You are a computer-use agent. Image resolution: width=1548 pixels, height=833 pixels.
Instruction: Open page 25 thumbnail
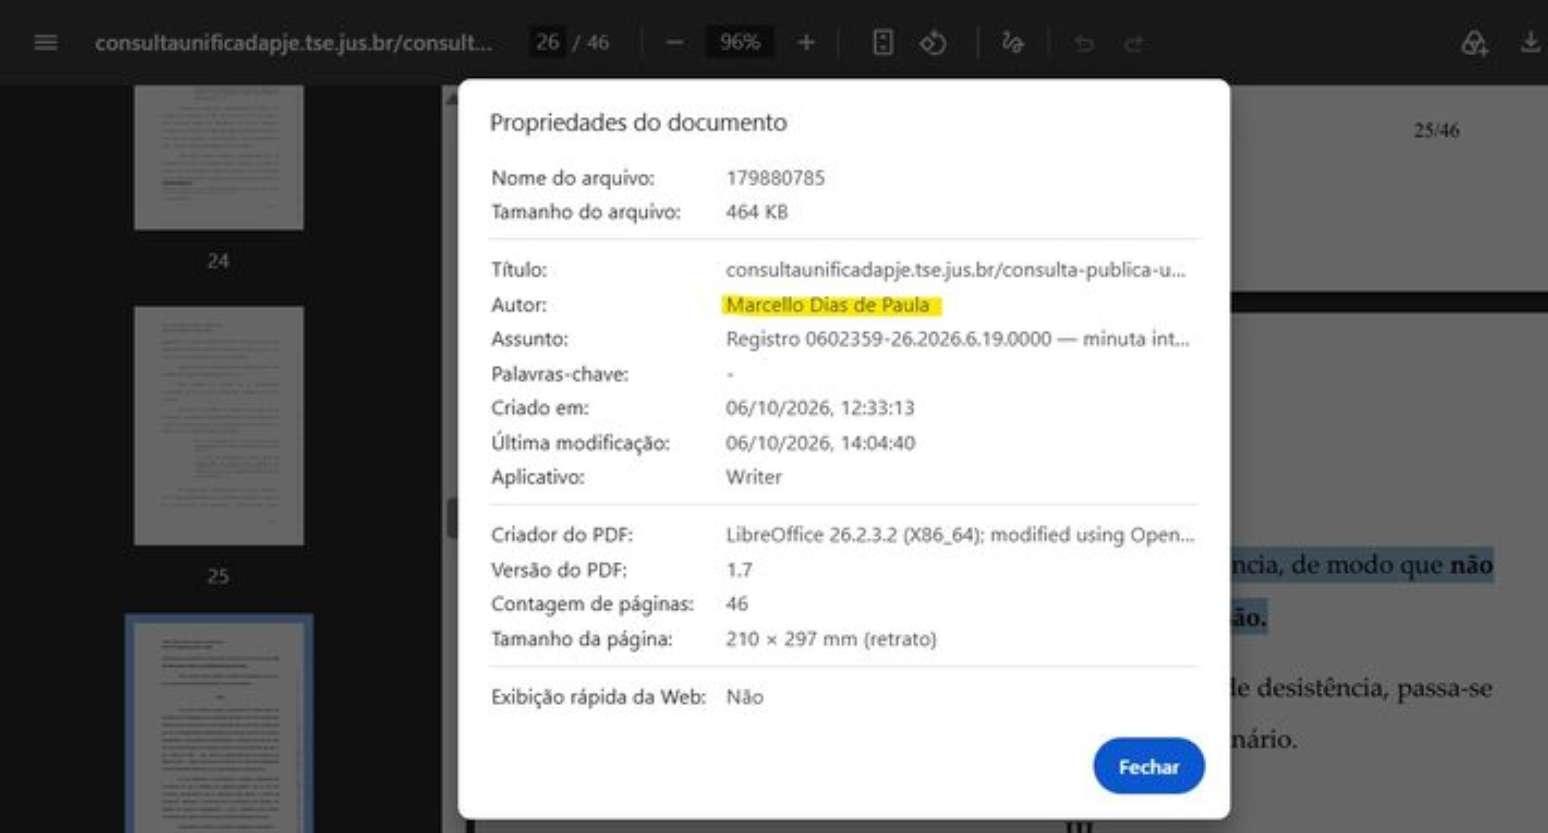(x=219, y=426)
